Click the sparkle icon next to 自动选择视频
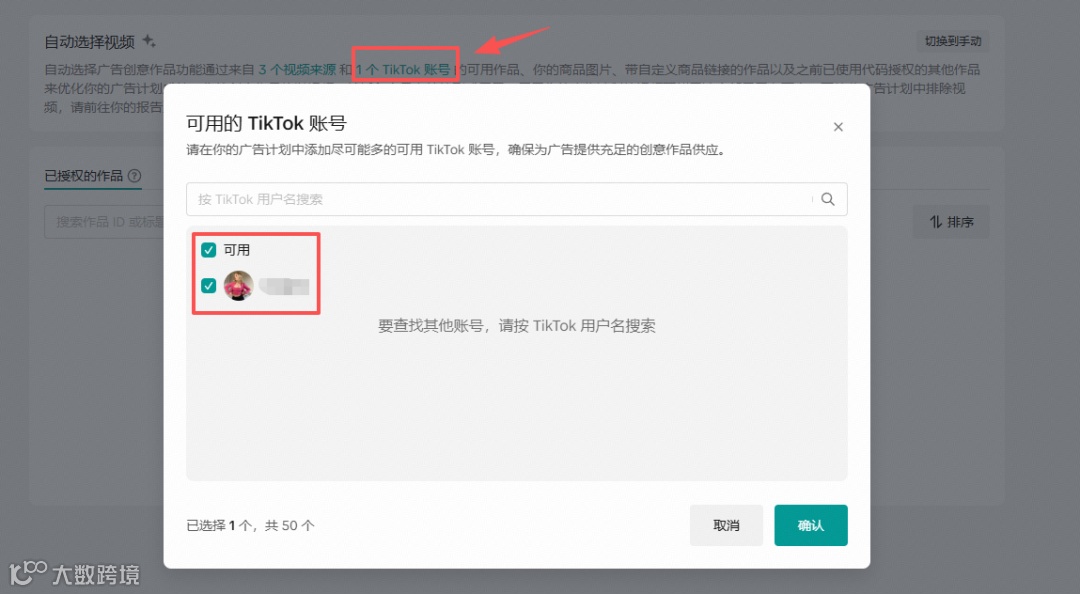This screenshot has height=594, width=1080. (149, 41)
